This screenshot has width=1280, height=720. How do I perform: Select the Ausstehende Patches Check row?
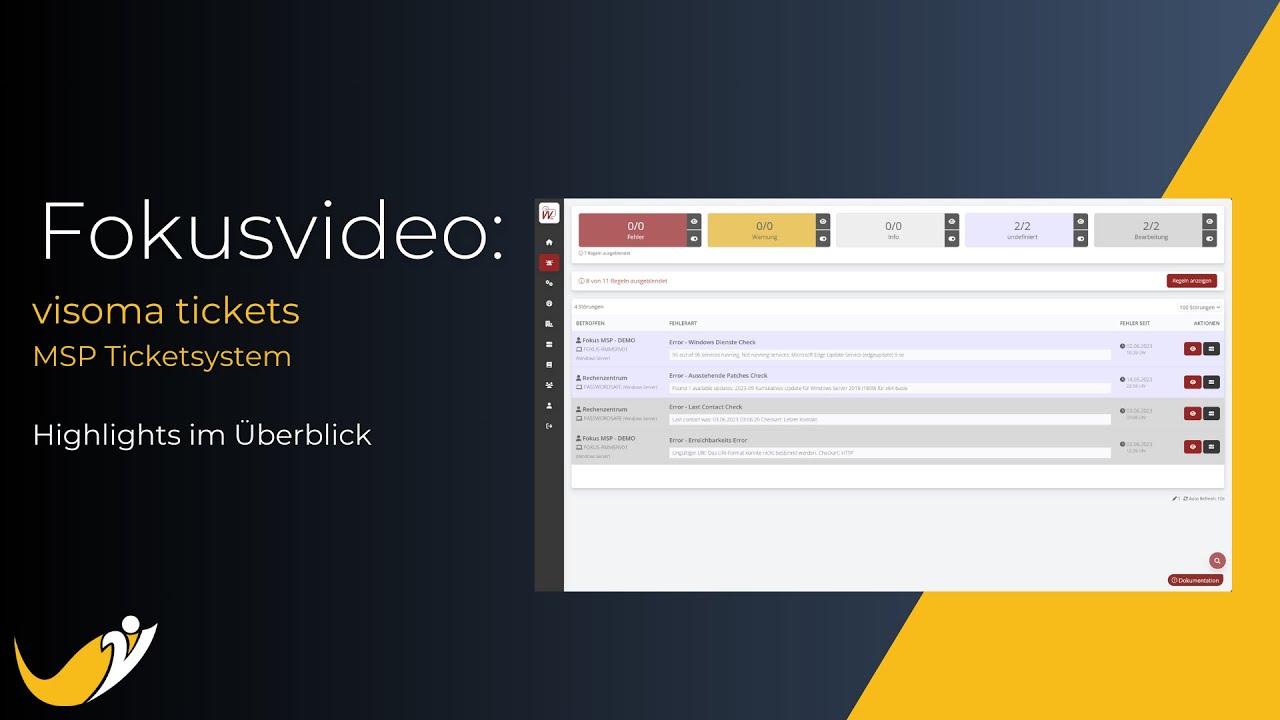pos(888,381)
